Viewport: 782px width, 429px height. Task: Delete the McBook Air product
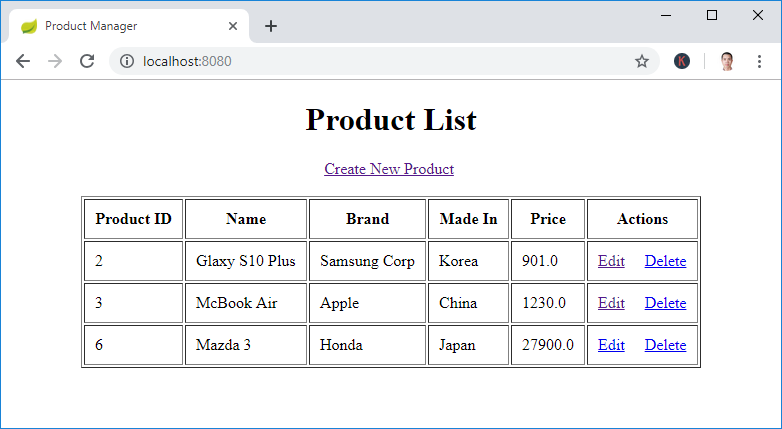click(665, 303)
